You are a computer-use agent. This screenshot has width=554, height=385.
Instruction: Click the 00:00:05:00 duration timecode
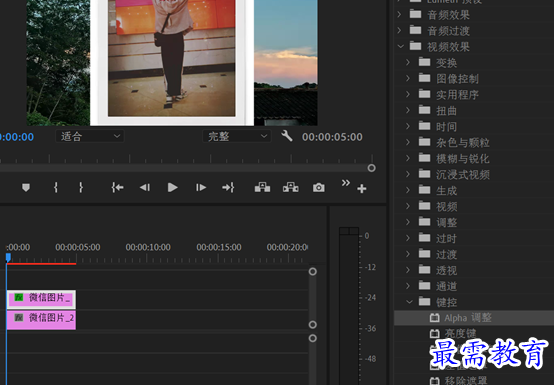click(332, 137)
